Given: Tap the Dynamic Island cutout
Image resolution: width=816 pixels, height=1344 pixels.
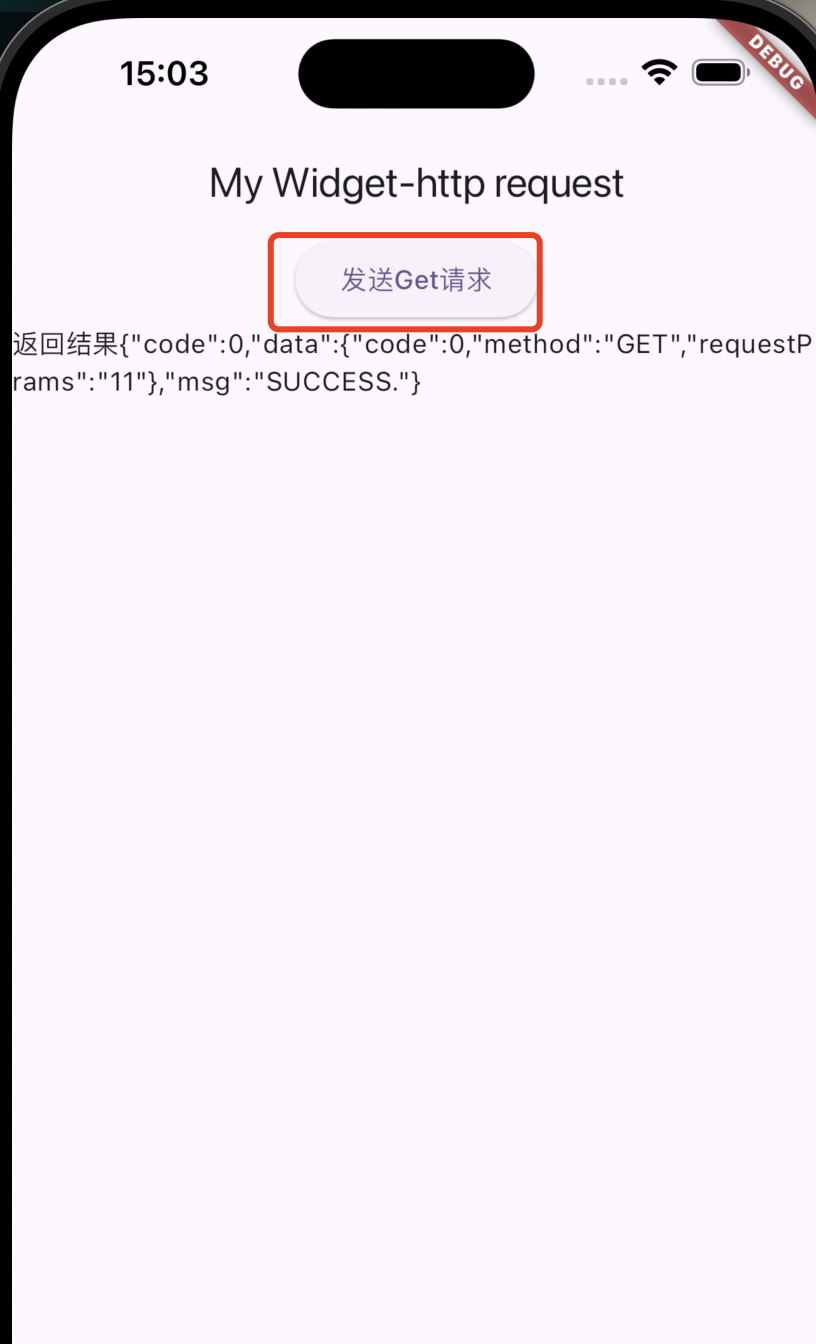Looking at the screenshot, I should click(416, 74).
